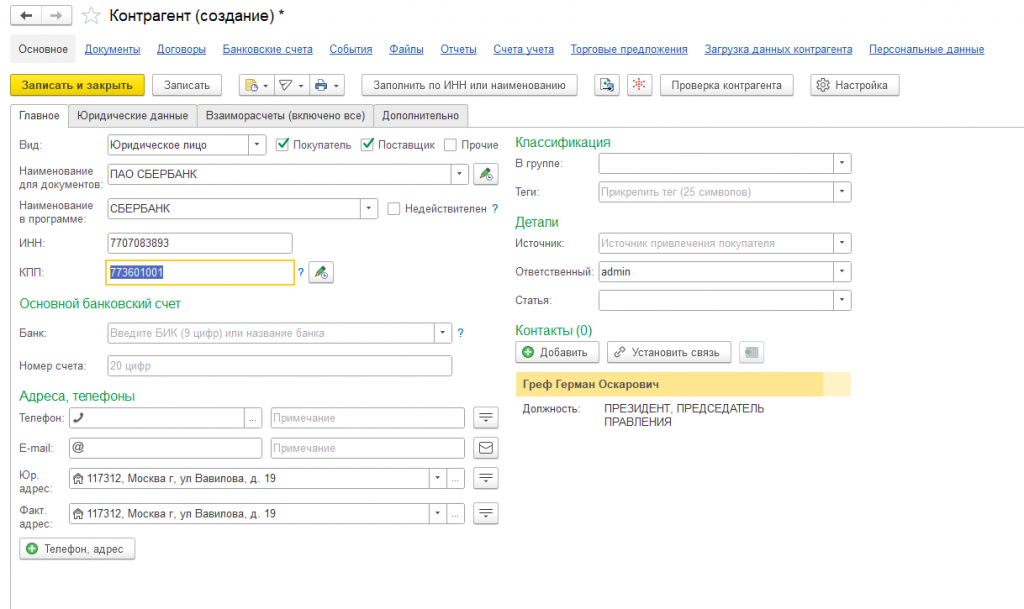The height and width of the screenshot is (609, 1024).
Task: Click the Проверка контрагента button
Action: tap(726, 85)
